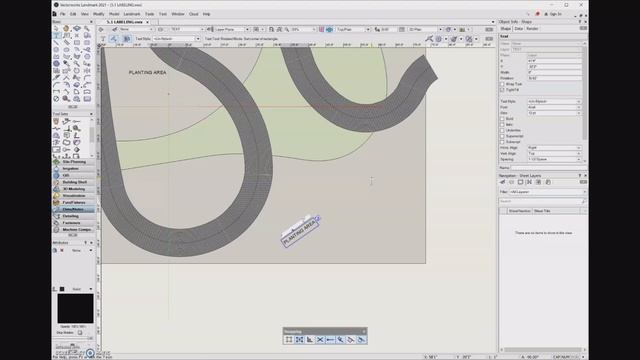Viewport: 640px width, 360px height.
Task: Enable Italic checkbox in Object Info
Action: [x=502, y=124]
